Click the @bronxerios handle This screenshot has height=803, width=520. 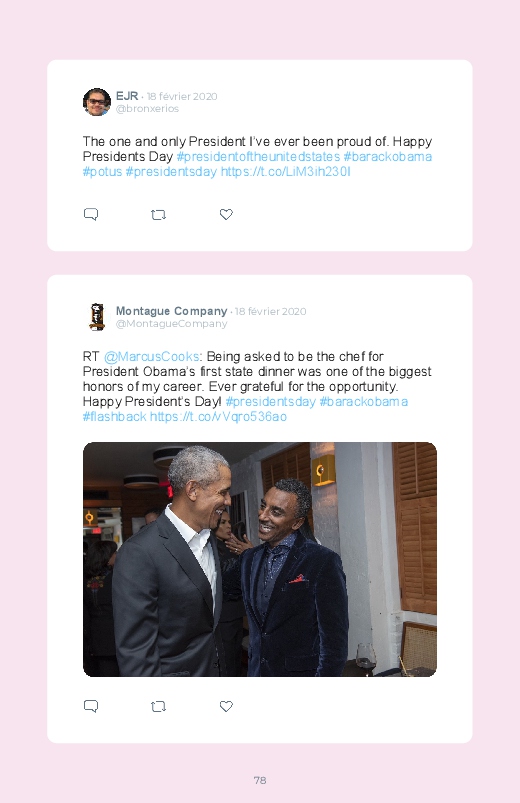pyautogui.click(x=147, y=109)
